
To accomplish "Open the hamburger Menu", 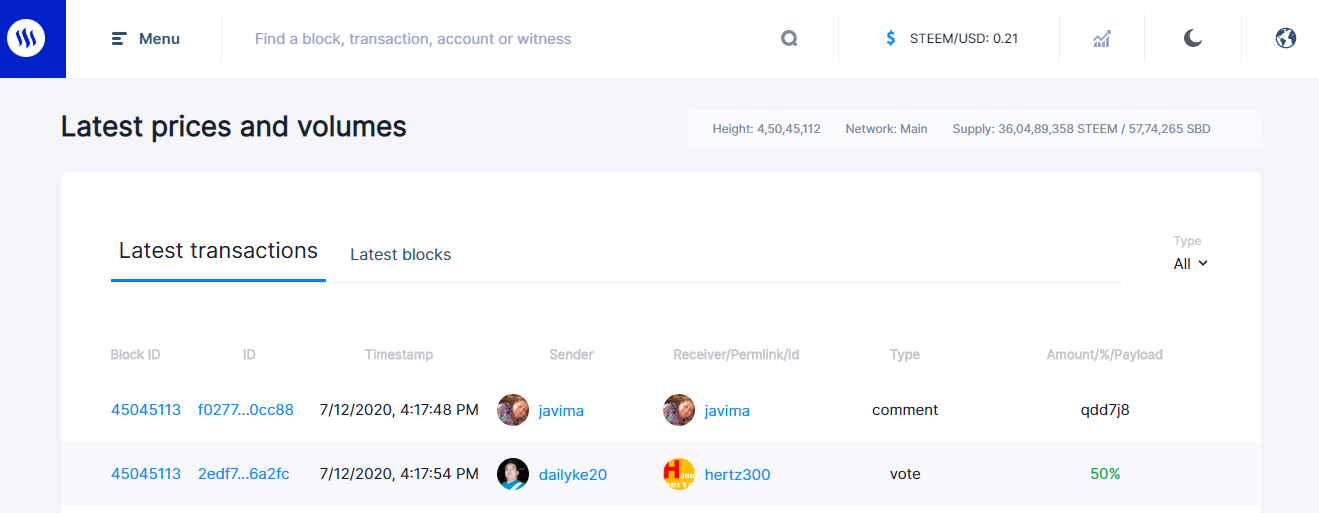I will tap(146, 39).
